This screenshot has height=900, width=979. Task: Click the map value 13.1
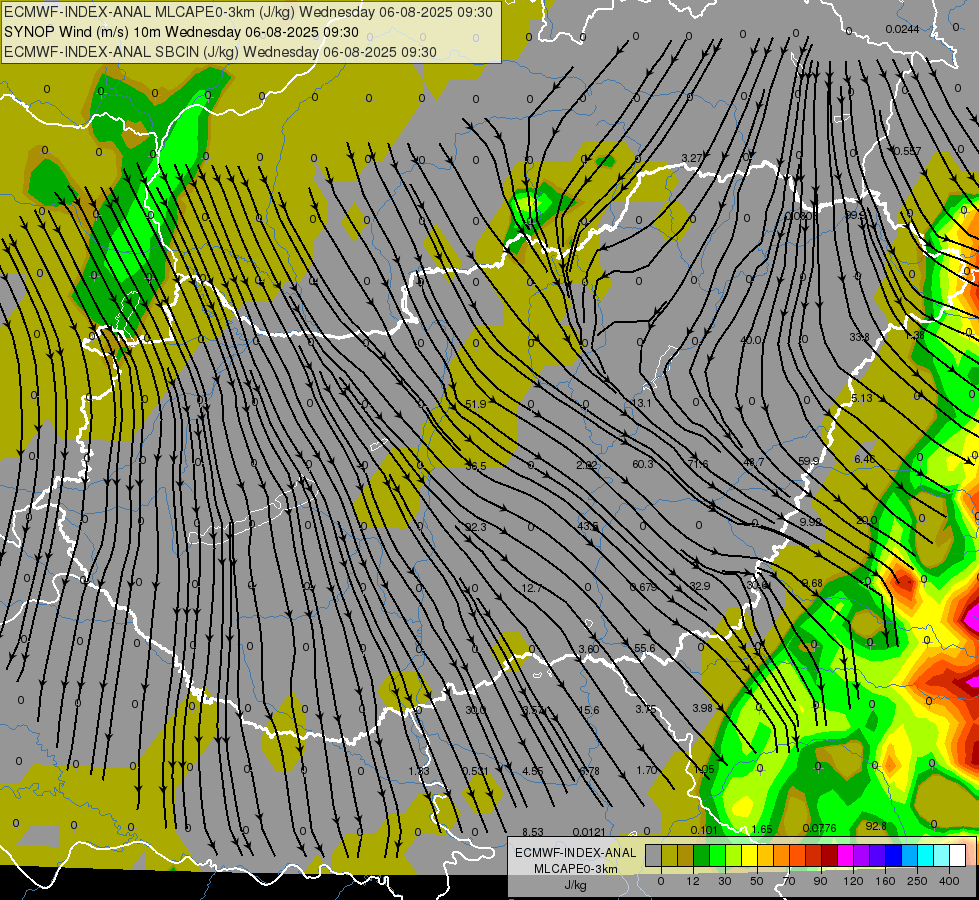642,403
